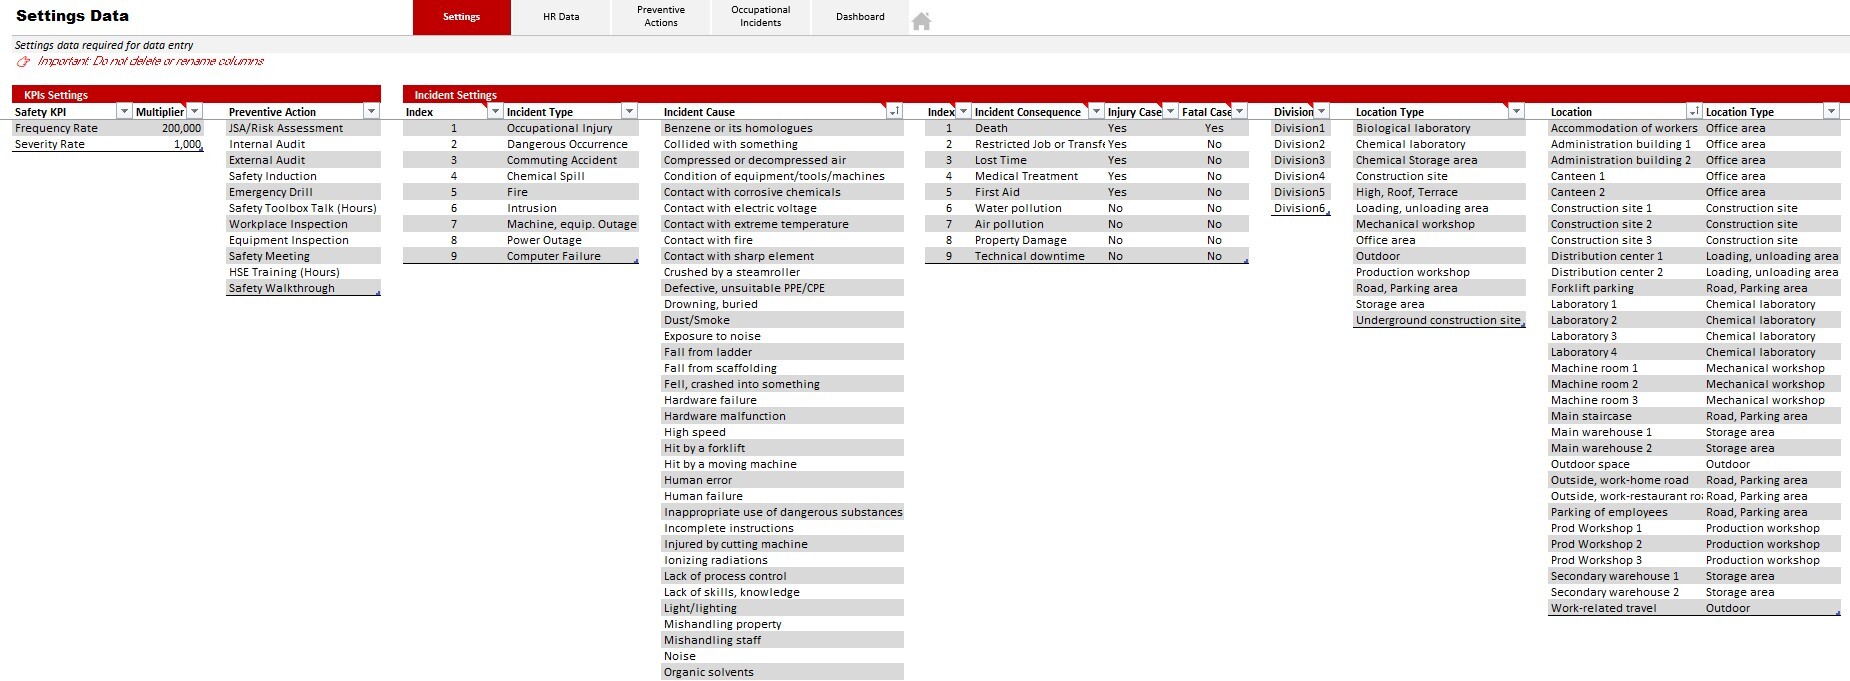This screenshot has height=681, width=1850.
Task: Open the Fatal Case filter dropdown
Action: point(1240,111)
